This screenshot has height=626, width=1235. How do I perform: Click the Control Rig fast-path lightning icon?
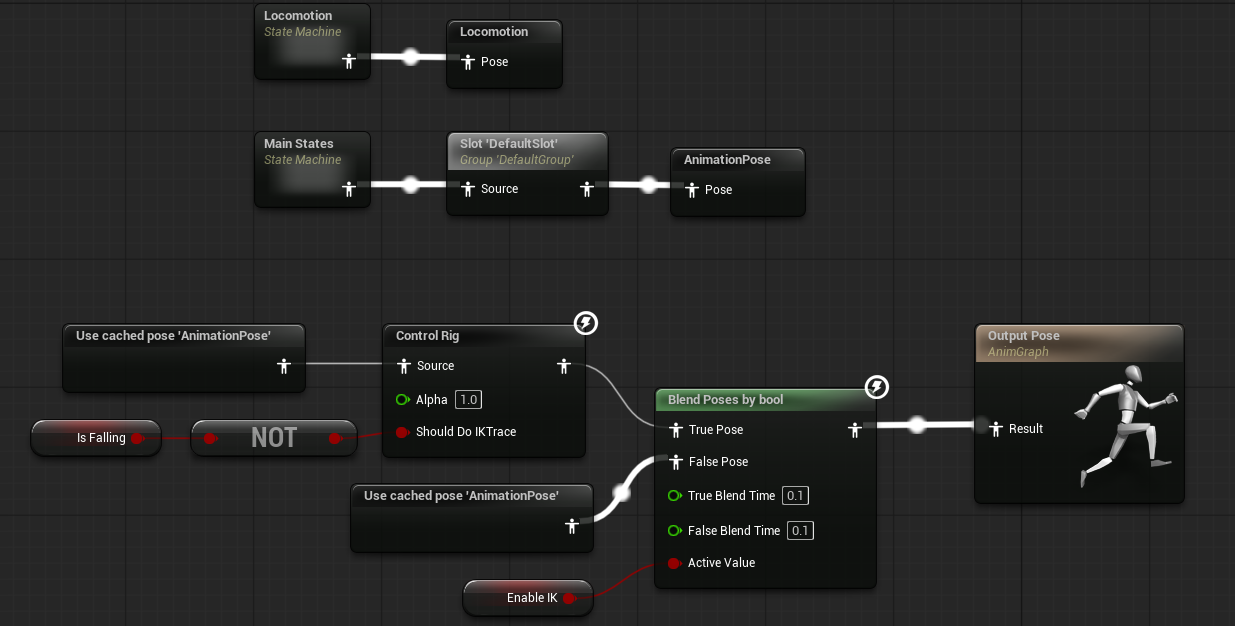click(586, 322)
